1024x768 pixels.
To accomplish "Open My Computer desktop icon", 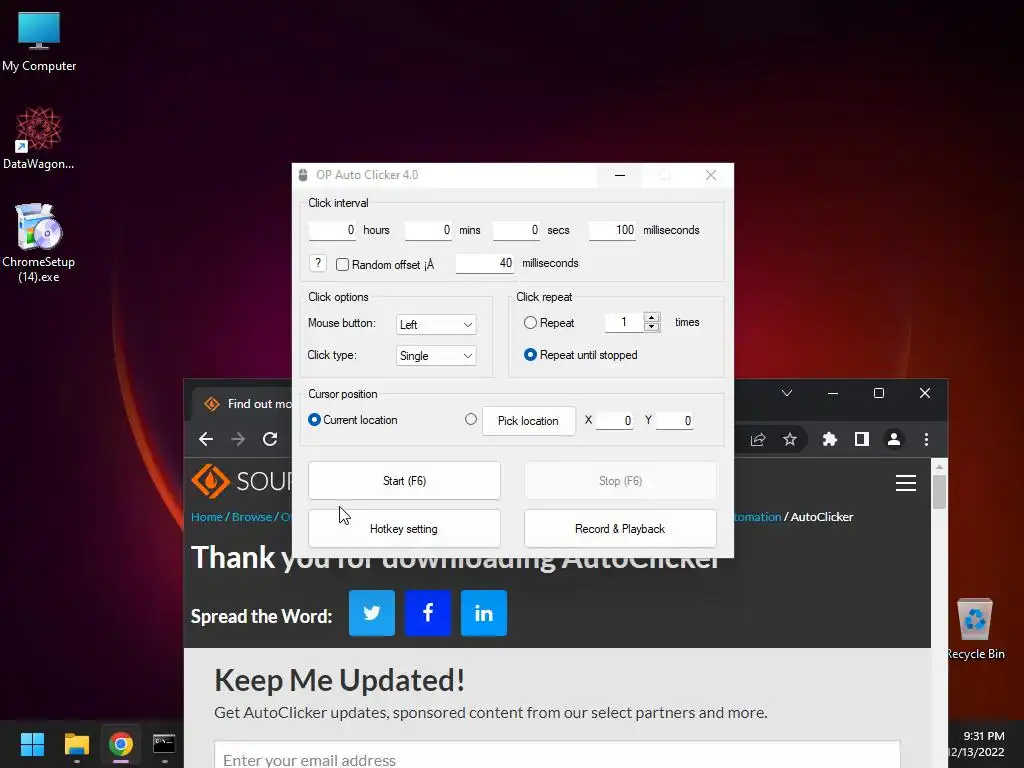I will (x=39, y=41).
